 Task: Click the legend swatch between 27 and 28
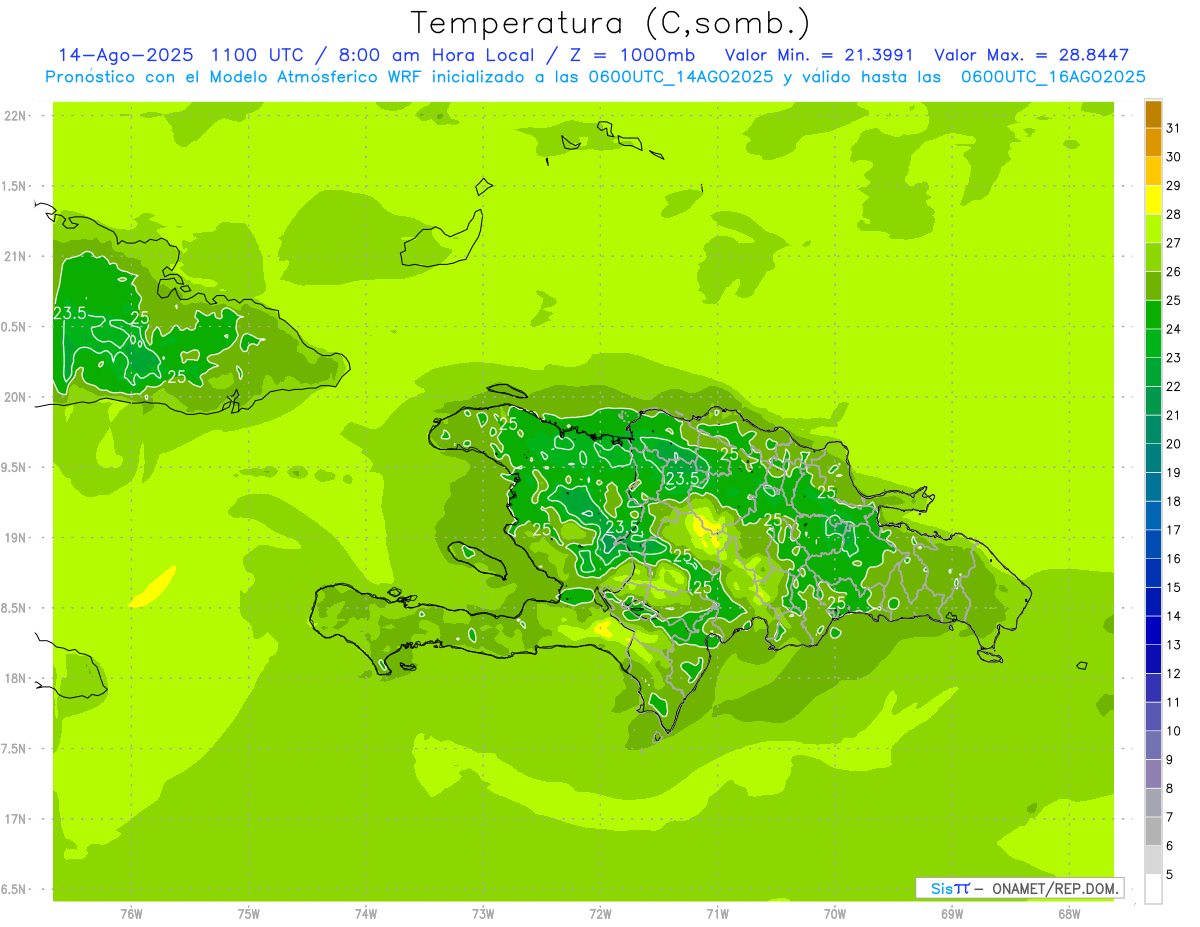pyautogui.click(x=1153, y=229)
